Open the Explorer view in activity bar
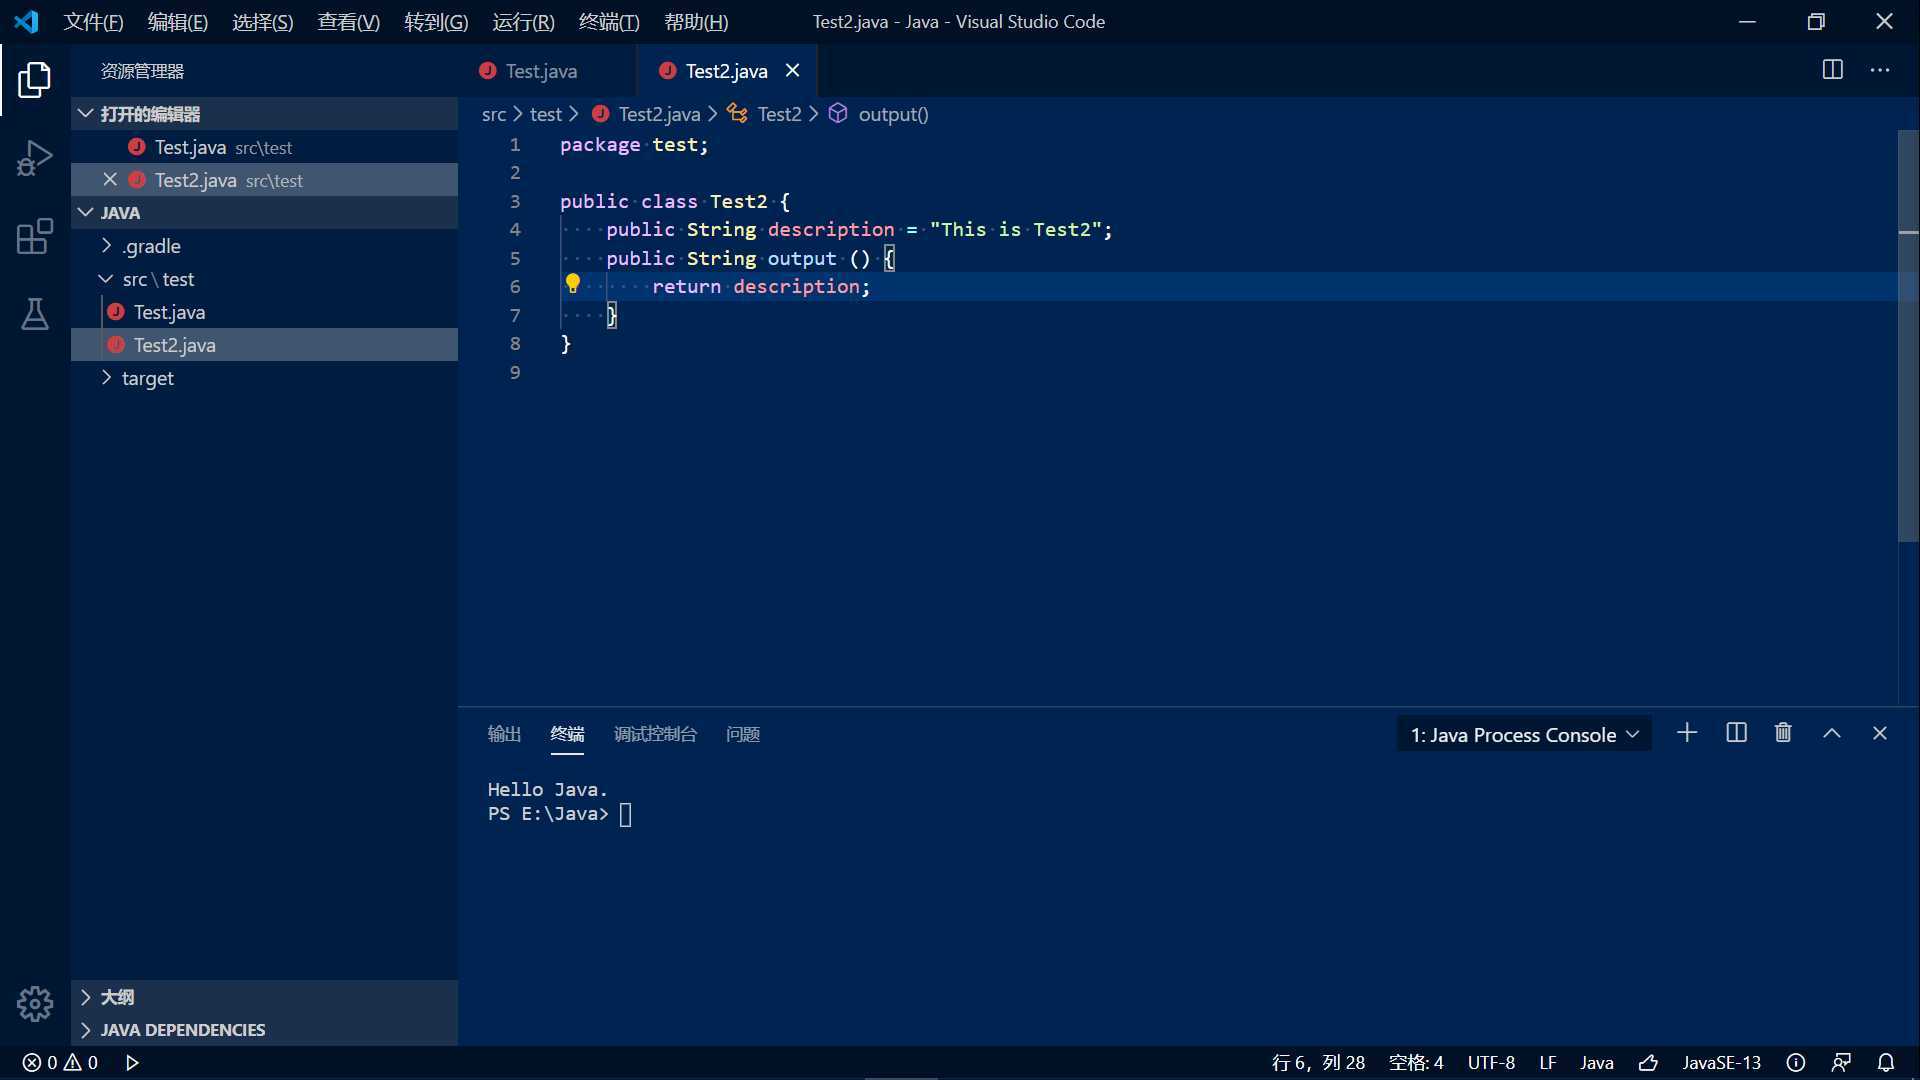The height and width of the screenshot is (1080, 1920). point(34,79)
